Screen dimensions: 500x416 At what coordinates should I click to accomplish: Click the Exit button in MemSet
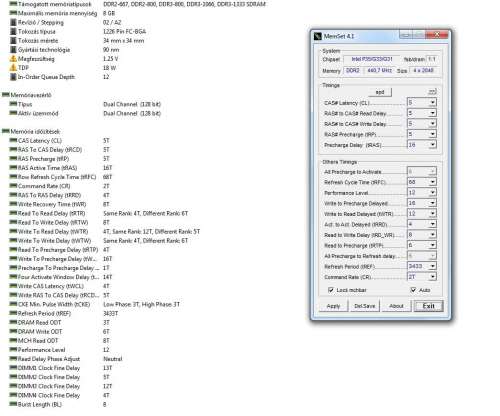(x=428, y=306)
